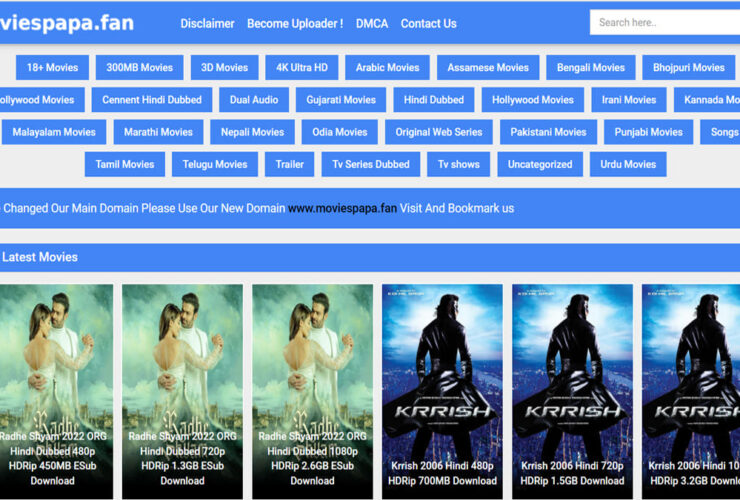
Task: Focus the Search here input field
Action: pos(664,22)
